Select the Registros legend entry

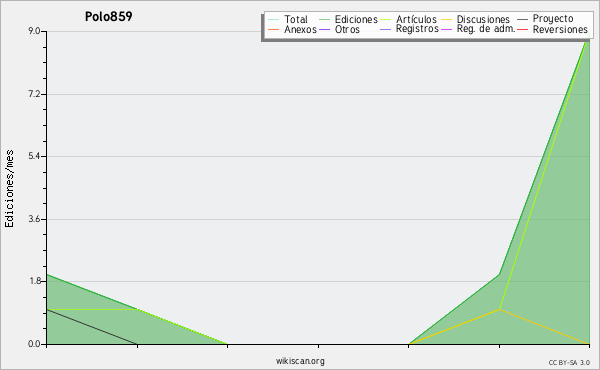[417, 29]
